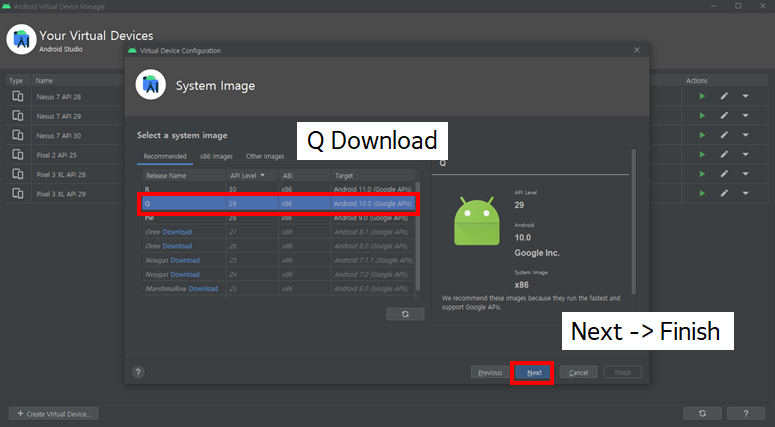Image resolution: width=775 pixels, height=427 pixels.
Task: Switch to the Recommended tab
Action: 165,156
